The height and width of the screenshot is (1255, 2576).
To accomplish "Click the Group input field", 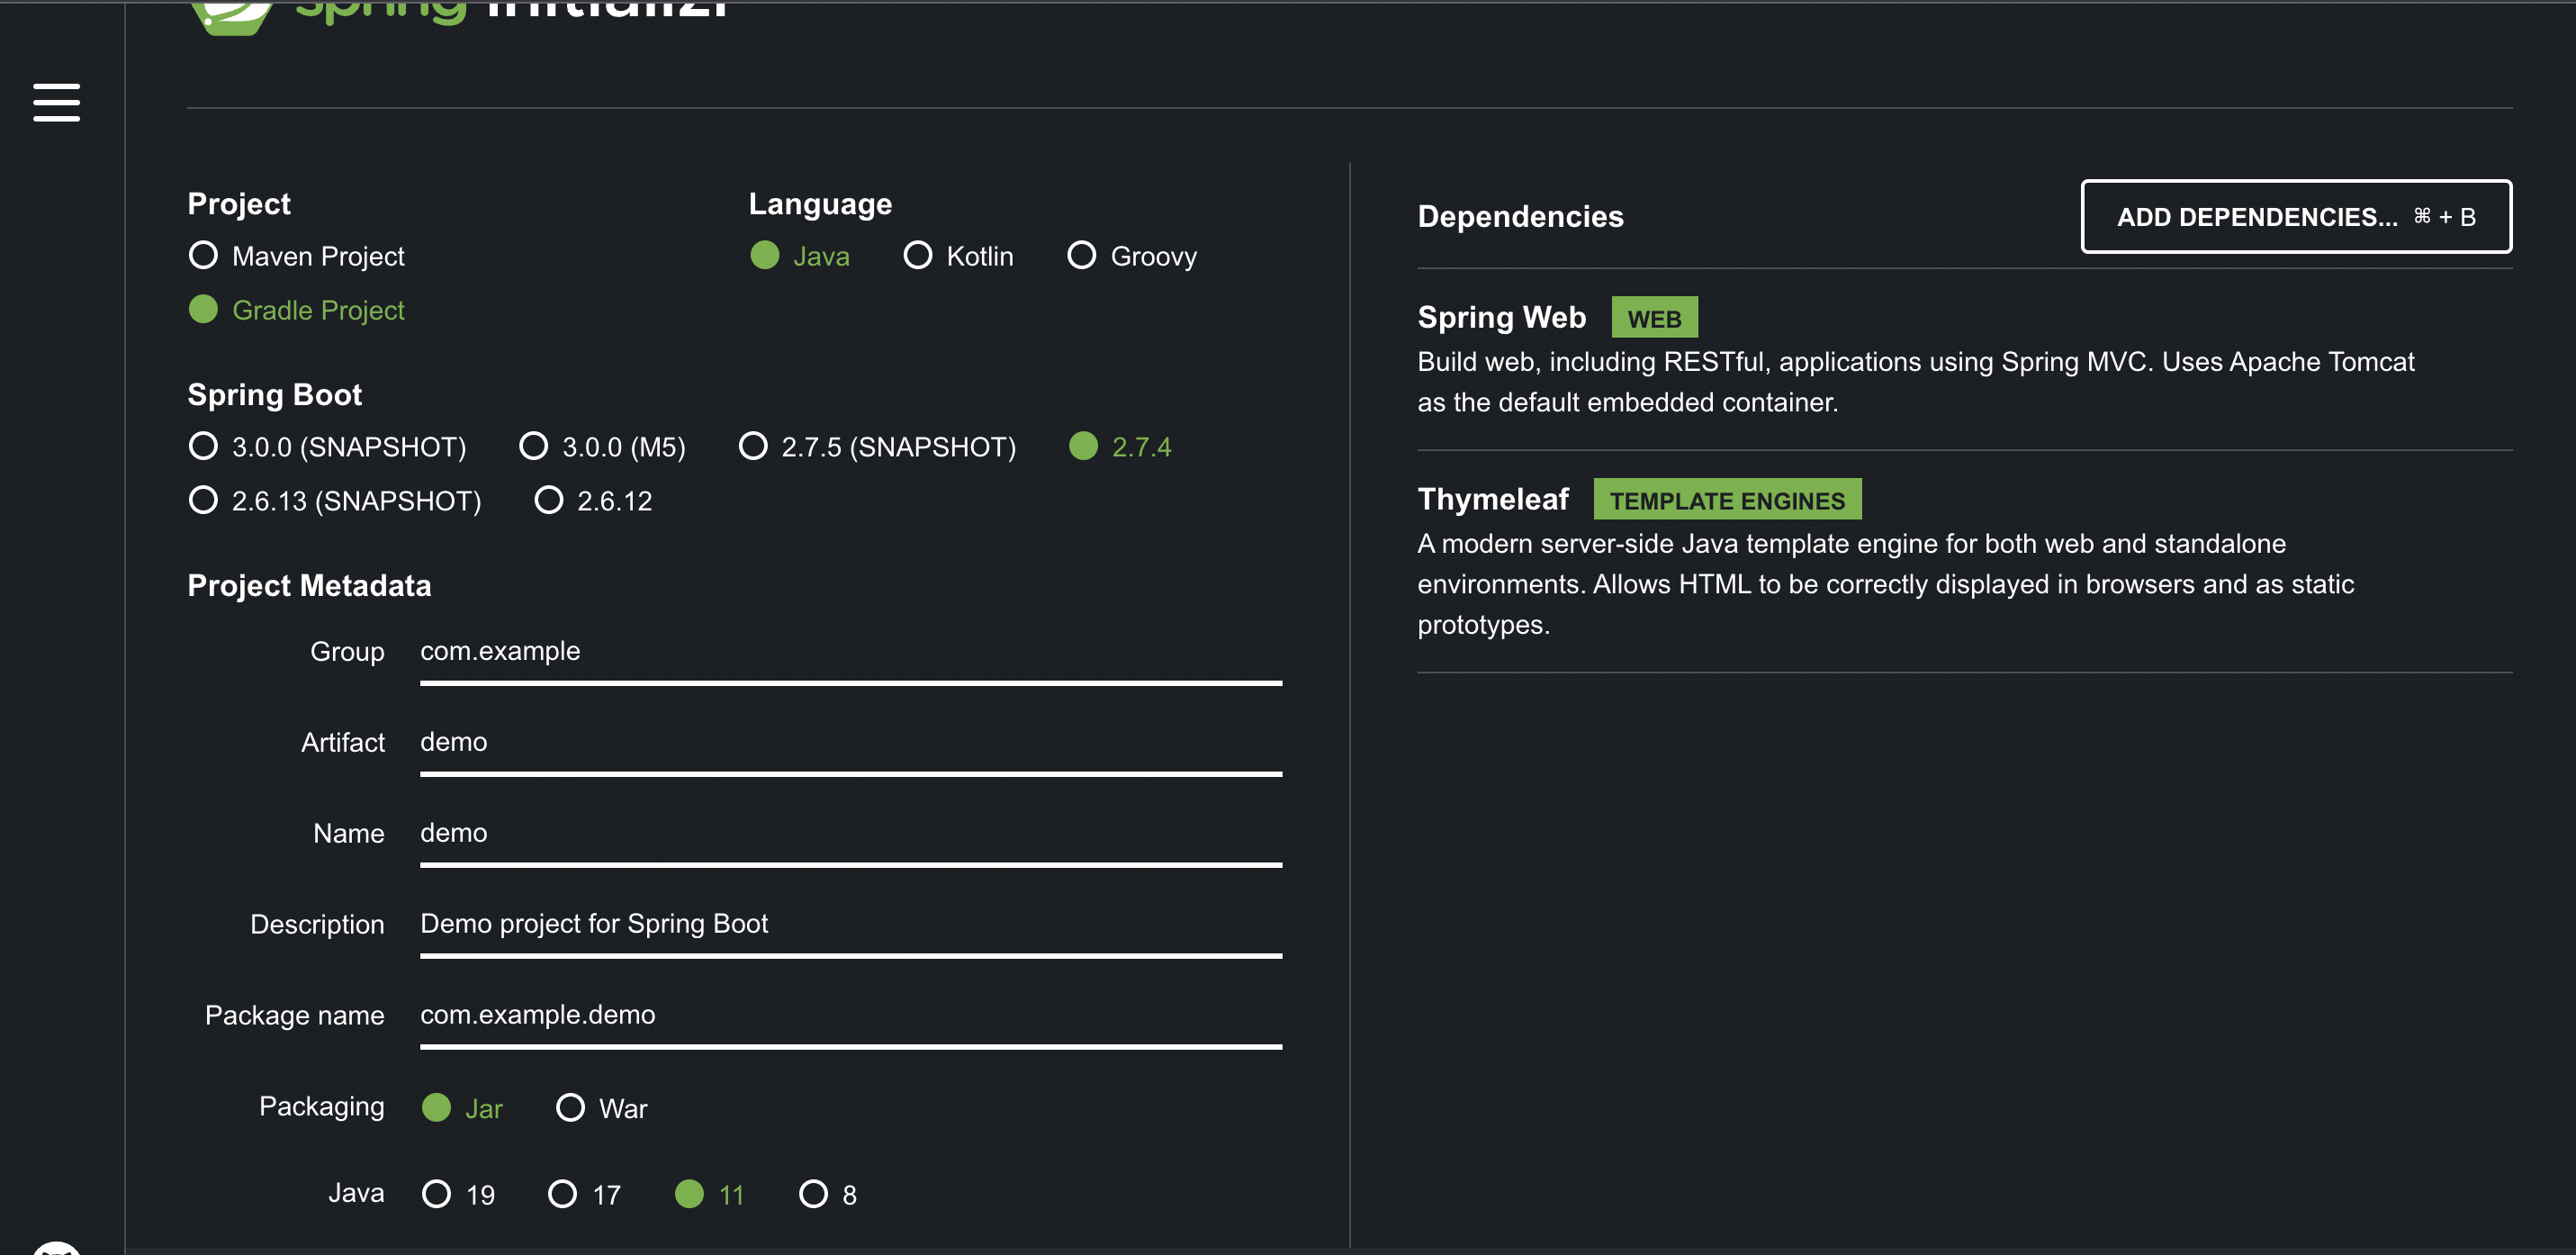I will (x=851, y=652).
